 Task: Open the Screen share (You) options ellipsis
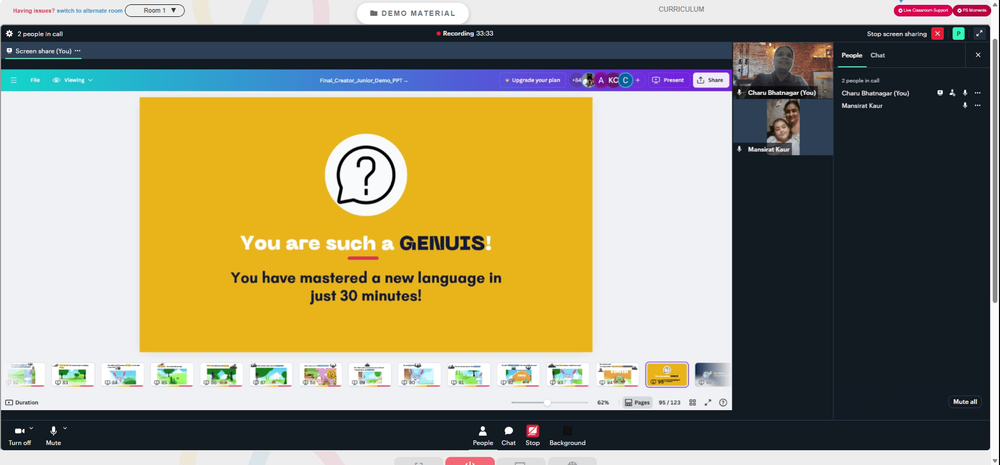(78, 50)
